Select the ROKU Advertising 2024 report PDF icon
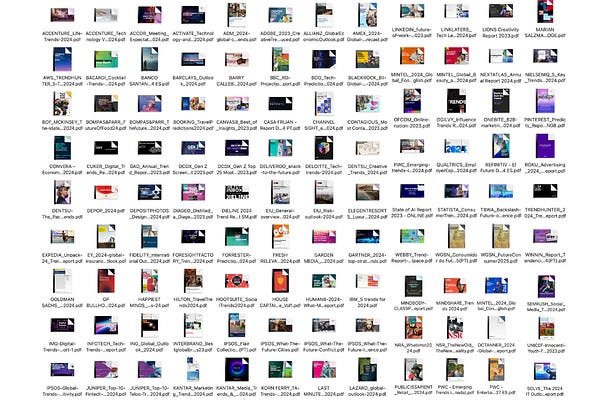The width and height of the screenshot is (600, 400). click(x=545, y=146)
